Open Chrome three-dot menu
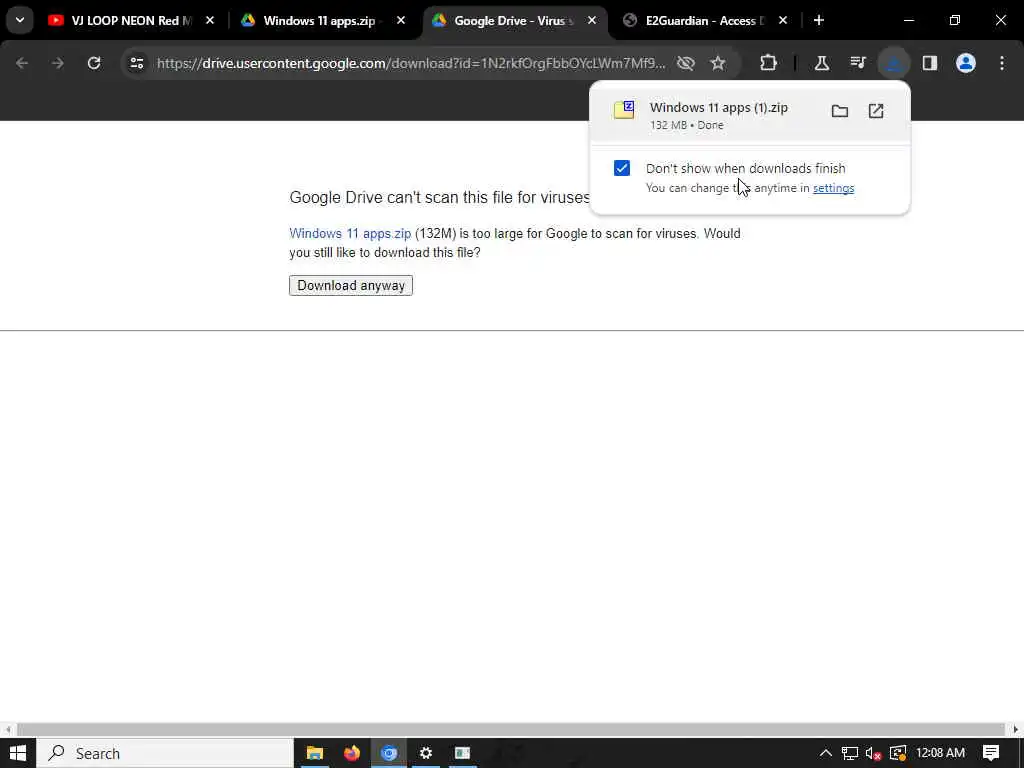The image size is (1024, 768). [1002, 63]
